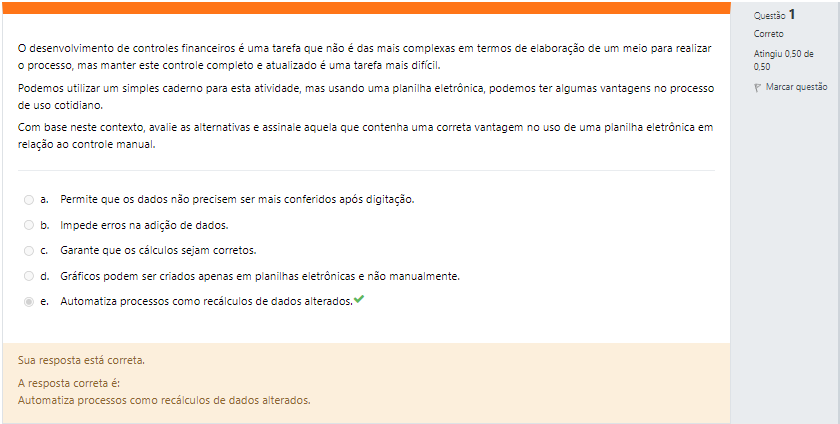This screenshot has width=840, height=424.
Task: Click the paragraph starting 'Podemos utilizar um simples caderno'
Action: [x=366, y=96]
